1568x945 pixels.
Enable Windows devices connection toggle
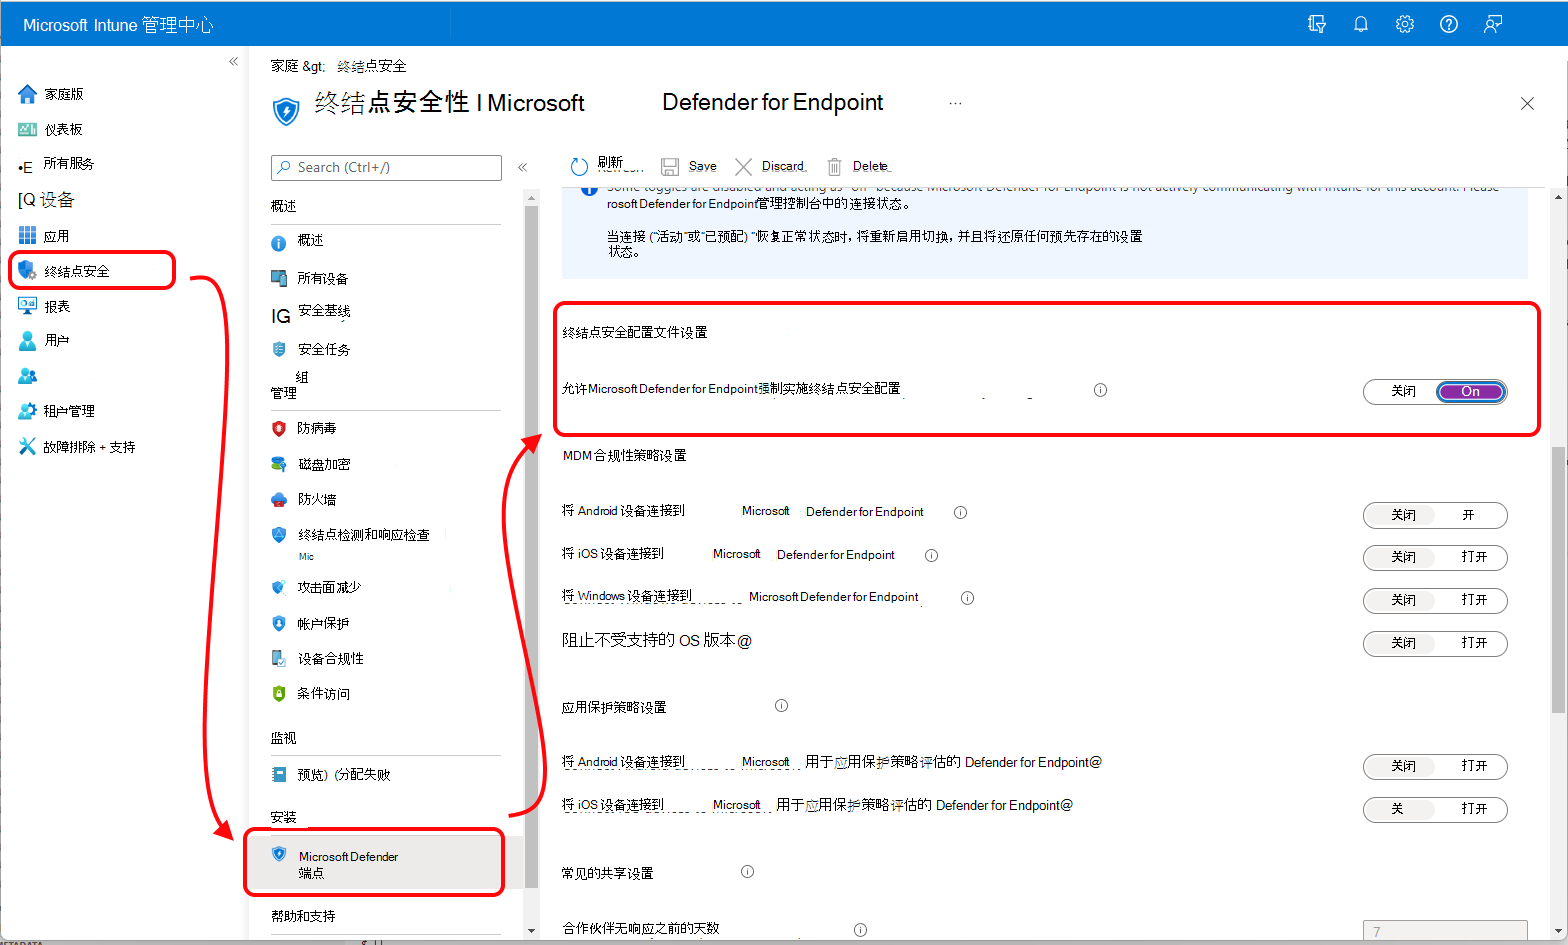pos(1473,600)
